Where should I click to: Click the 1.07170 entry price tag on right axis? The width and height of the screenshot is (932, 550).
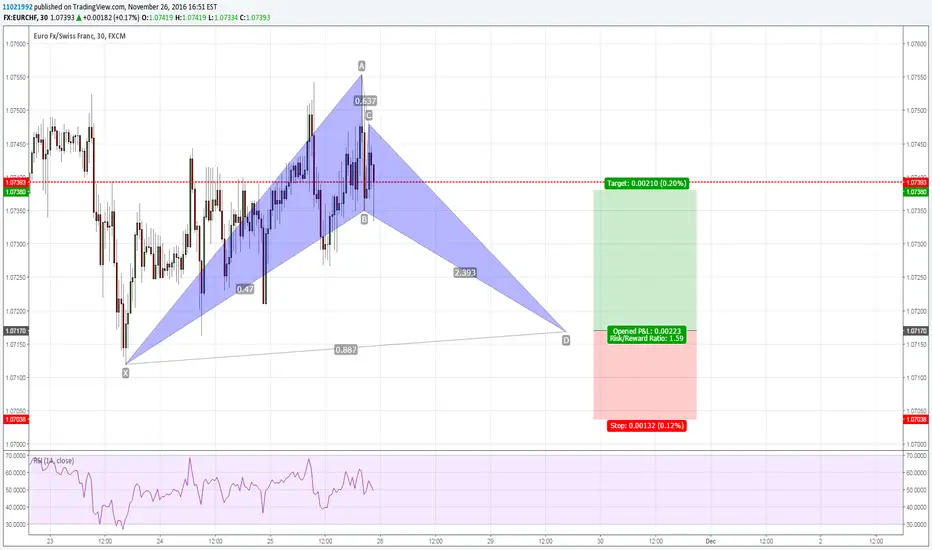pos(915,331)
